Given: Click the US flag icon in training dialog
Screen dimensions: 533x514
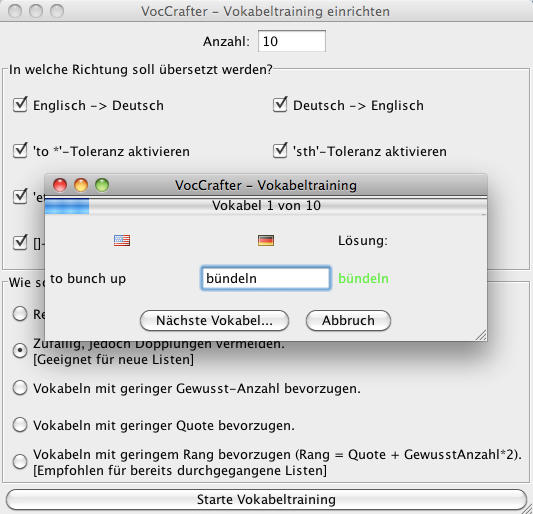Looking at the screenshot, I should click(x=122, y=240).
